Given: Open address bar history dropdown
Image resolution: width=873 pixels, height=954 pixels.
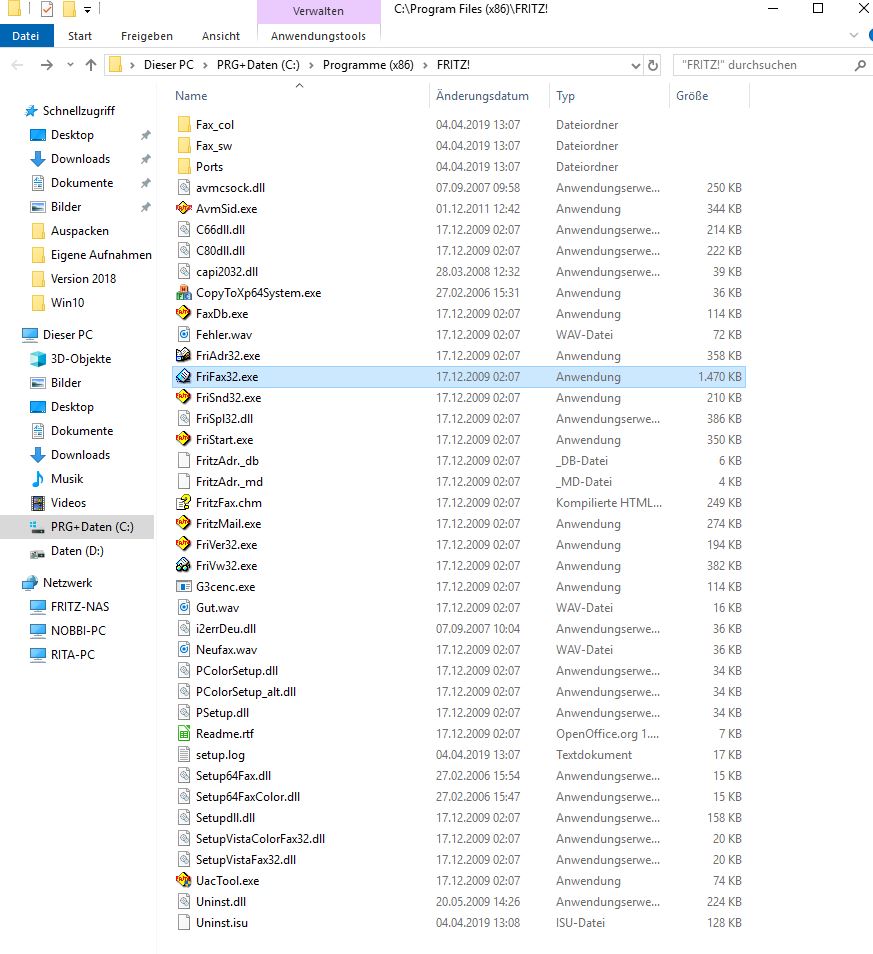Looking at the screenshot, I should 636,66.
